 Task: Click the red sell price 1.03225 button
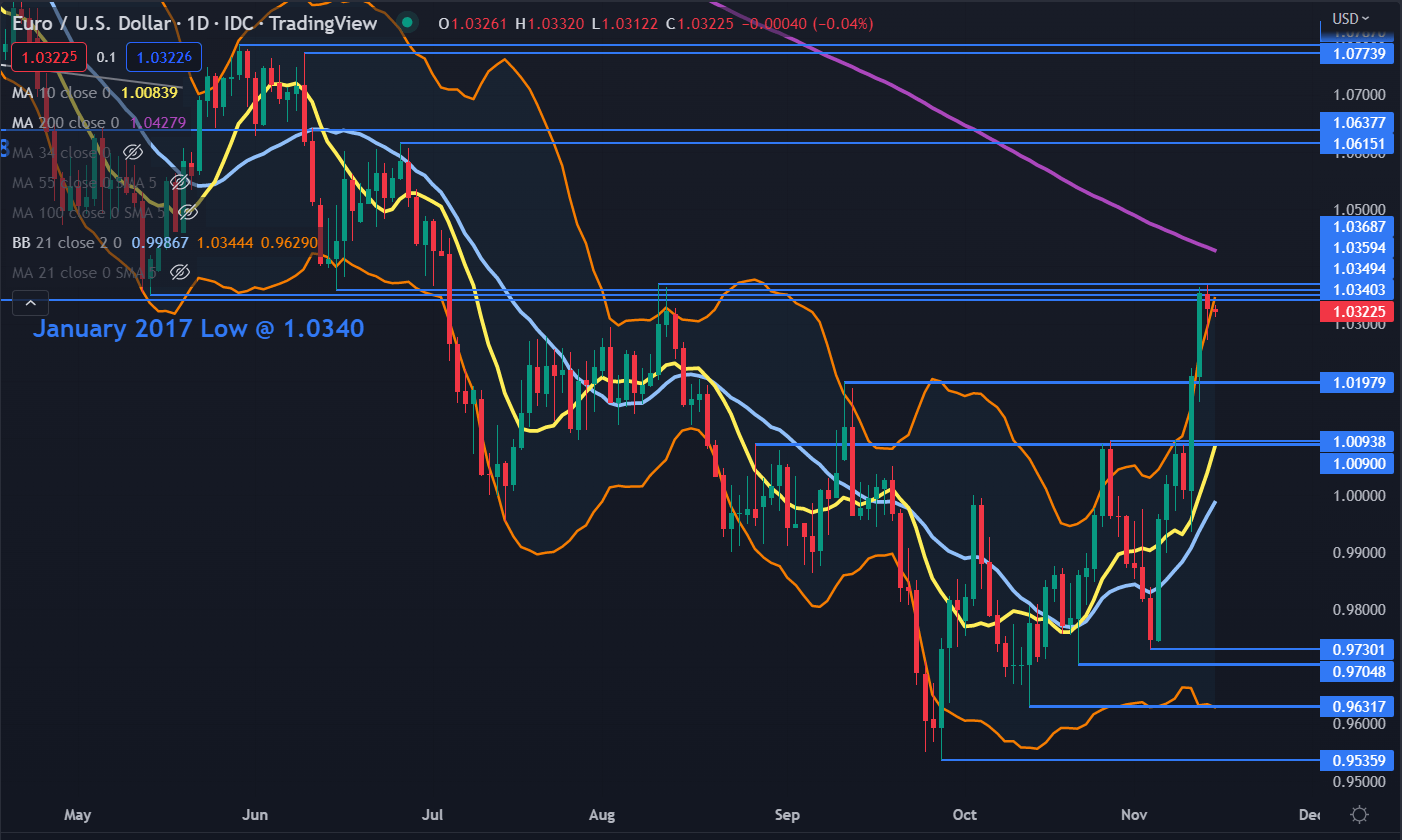coord(49,58)
